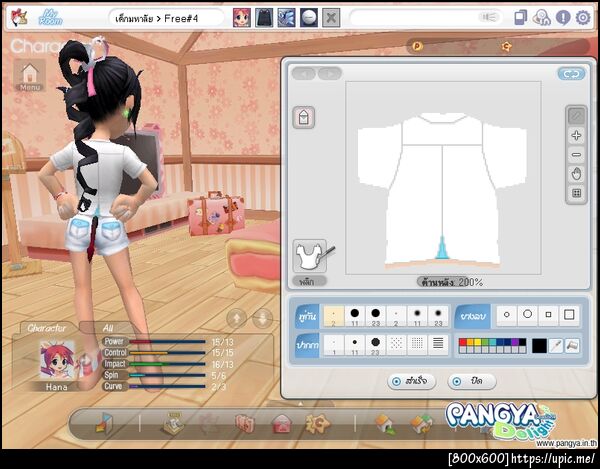This screenshot has width=600, height=469.
Task: Select the hand pan tool
Action: [x=576, y=174]
